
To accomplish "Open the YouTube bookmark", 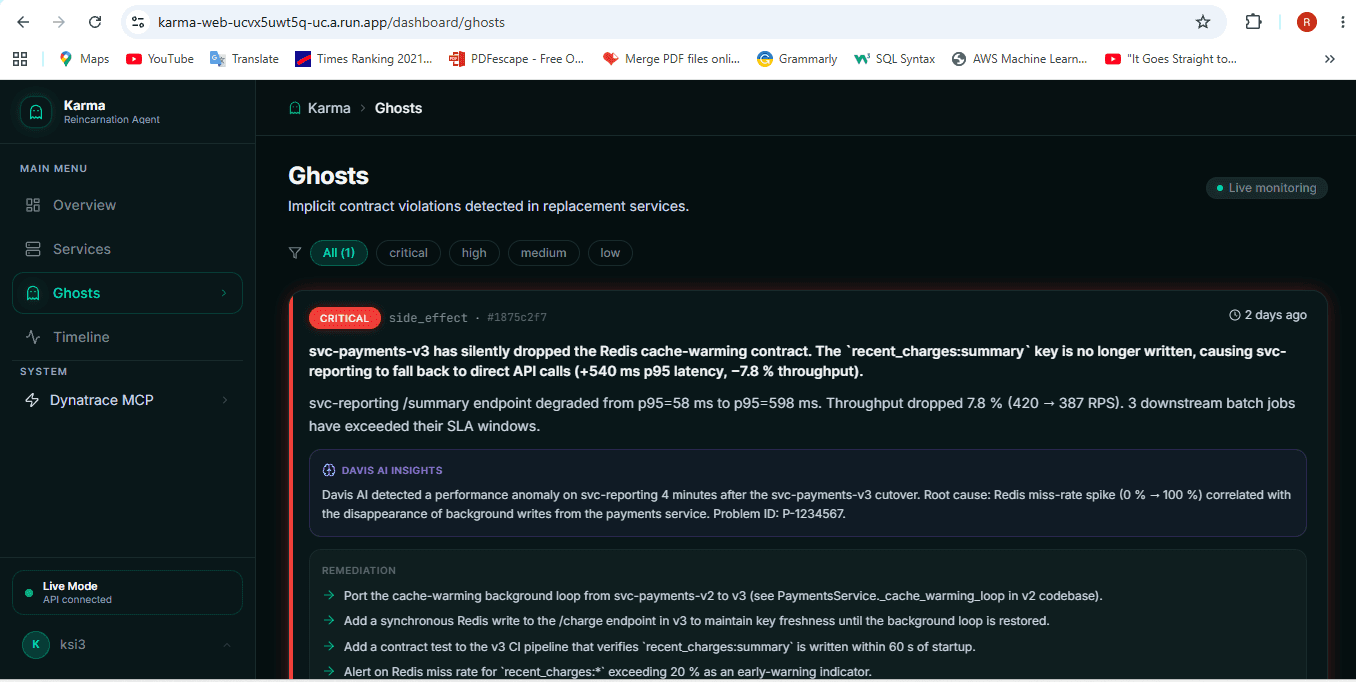I will pyautogui.click(x=160, y=59).
